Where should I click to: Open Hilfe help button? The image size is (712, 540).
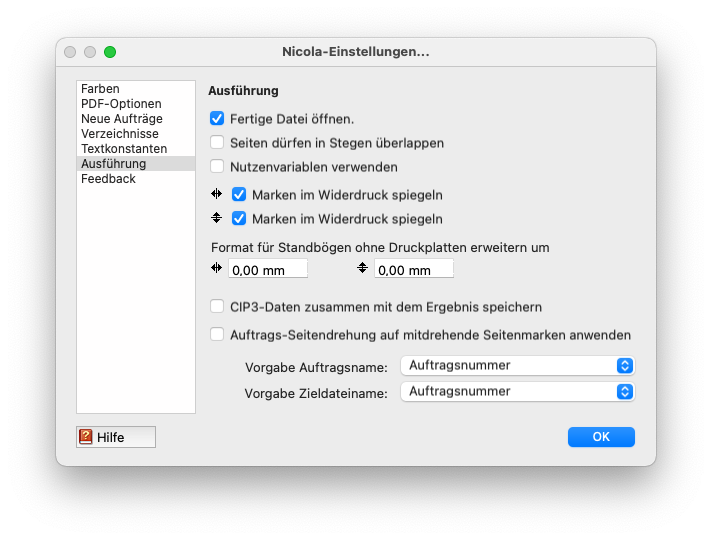(116, 437)
